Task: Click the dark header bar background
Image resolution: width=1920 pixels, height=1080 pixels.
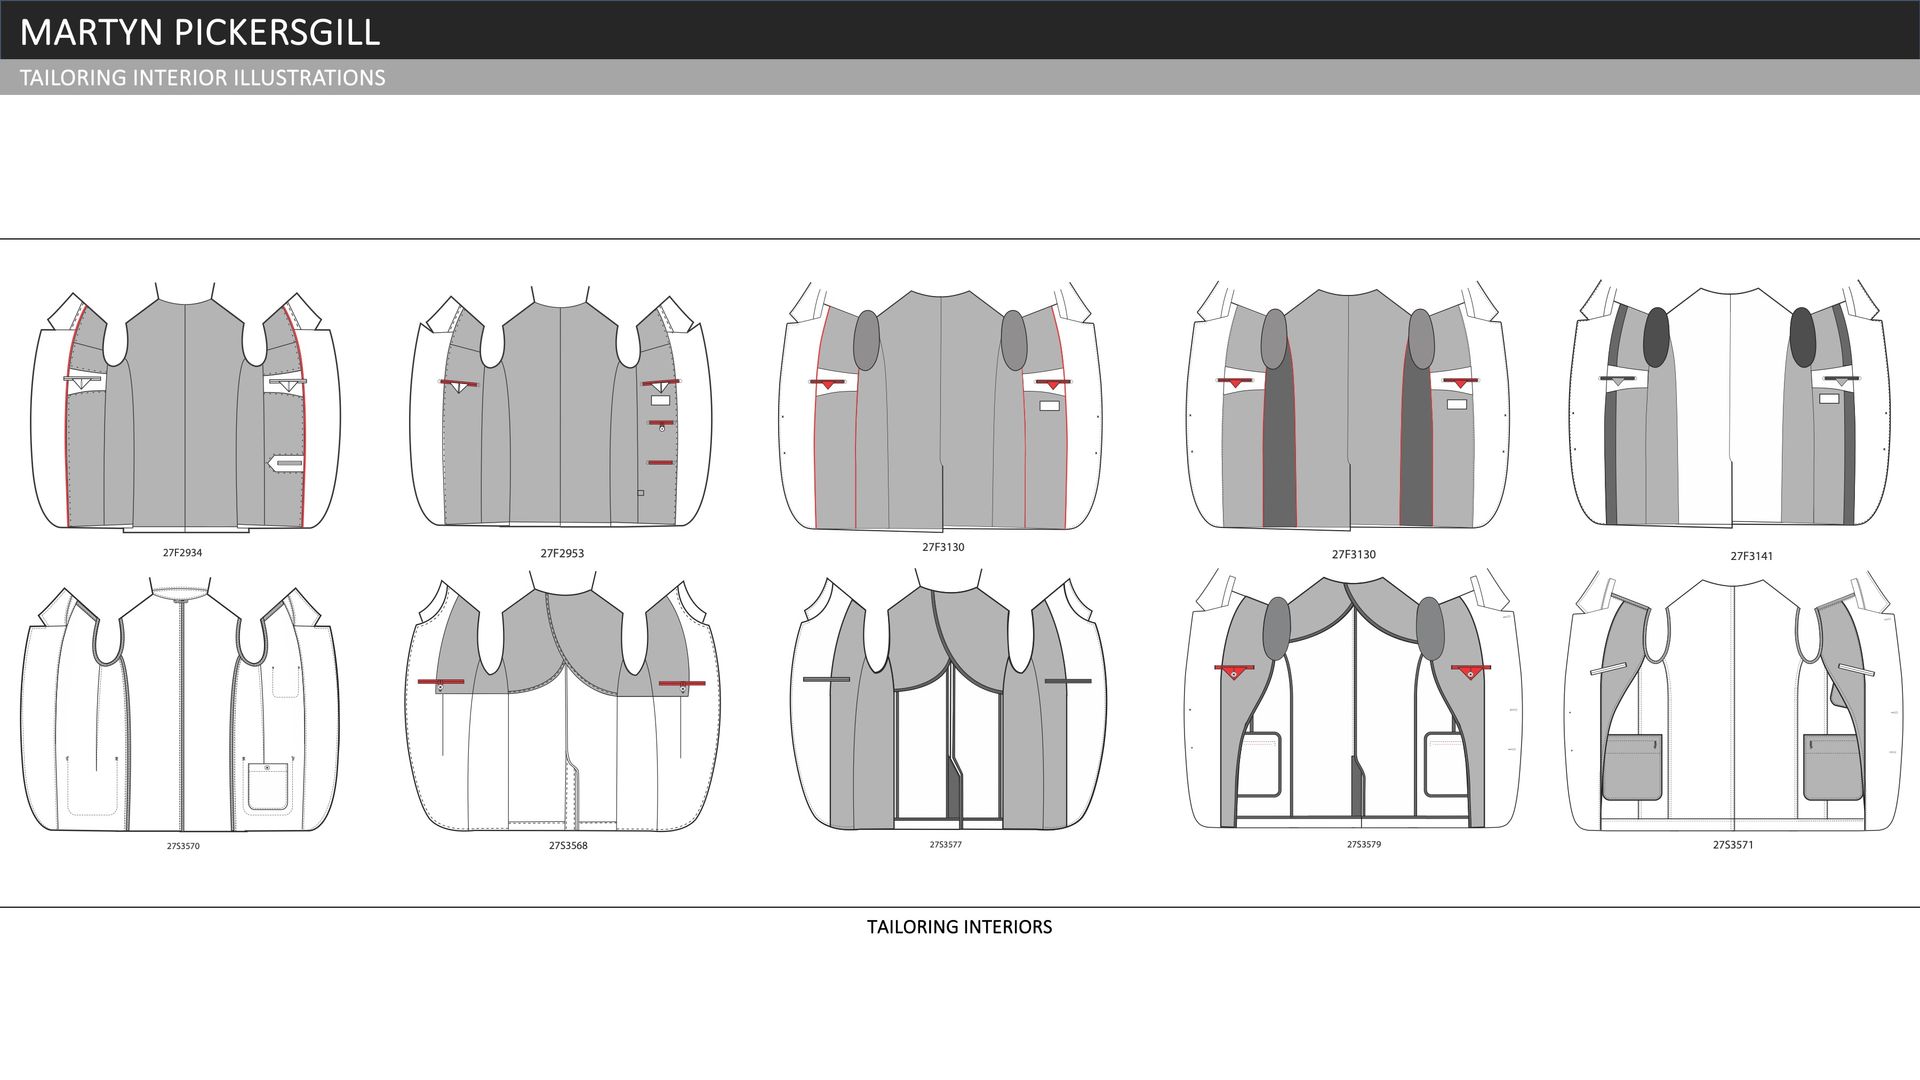Action: point(1100,30)
